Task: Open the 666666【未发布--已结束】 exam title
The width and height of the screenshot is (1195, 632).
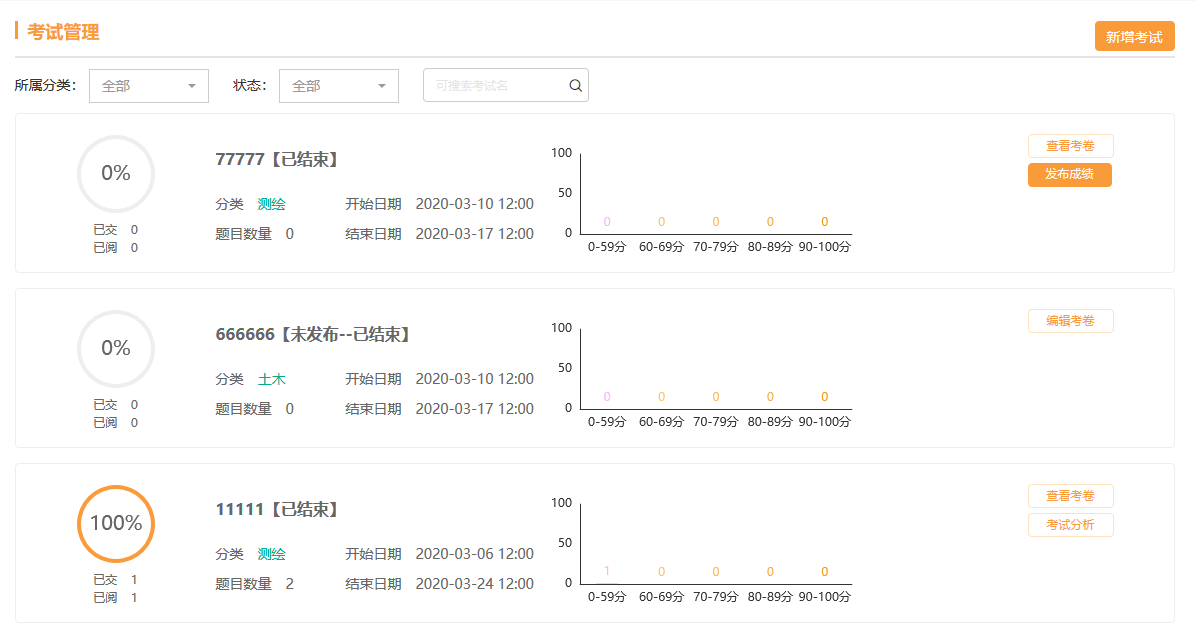Action: 313,334
